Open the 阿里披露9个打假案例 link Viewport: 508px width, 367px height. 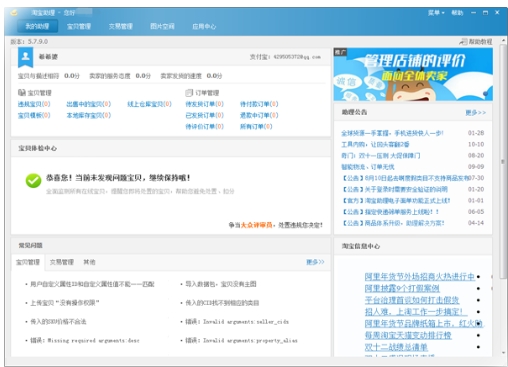pos(402,288)
